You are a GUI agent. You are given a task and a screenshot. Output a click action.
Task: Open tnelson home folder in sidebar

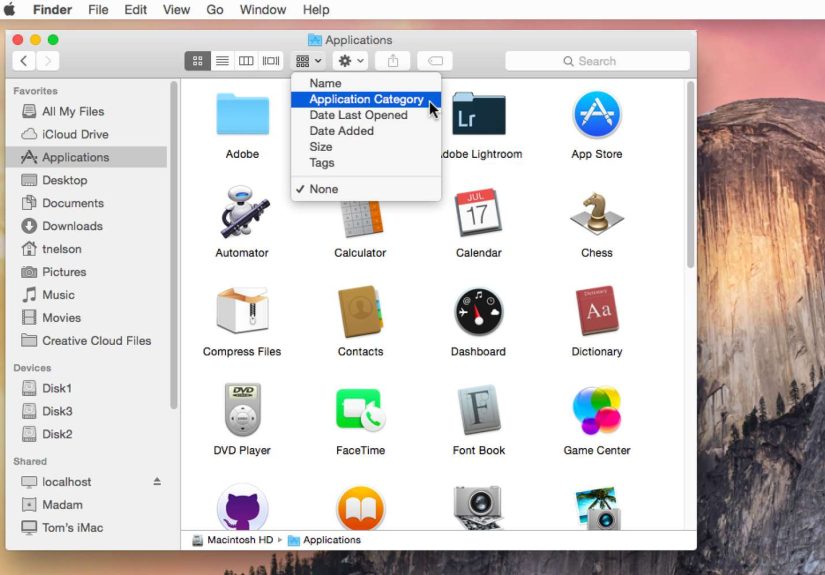[87, 249]
